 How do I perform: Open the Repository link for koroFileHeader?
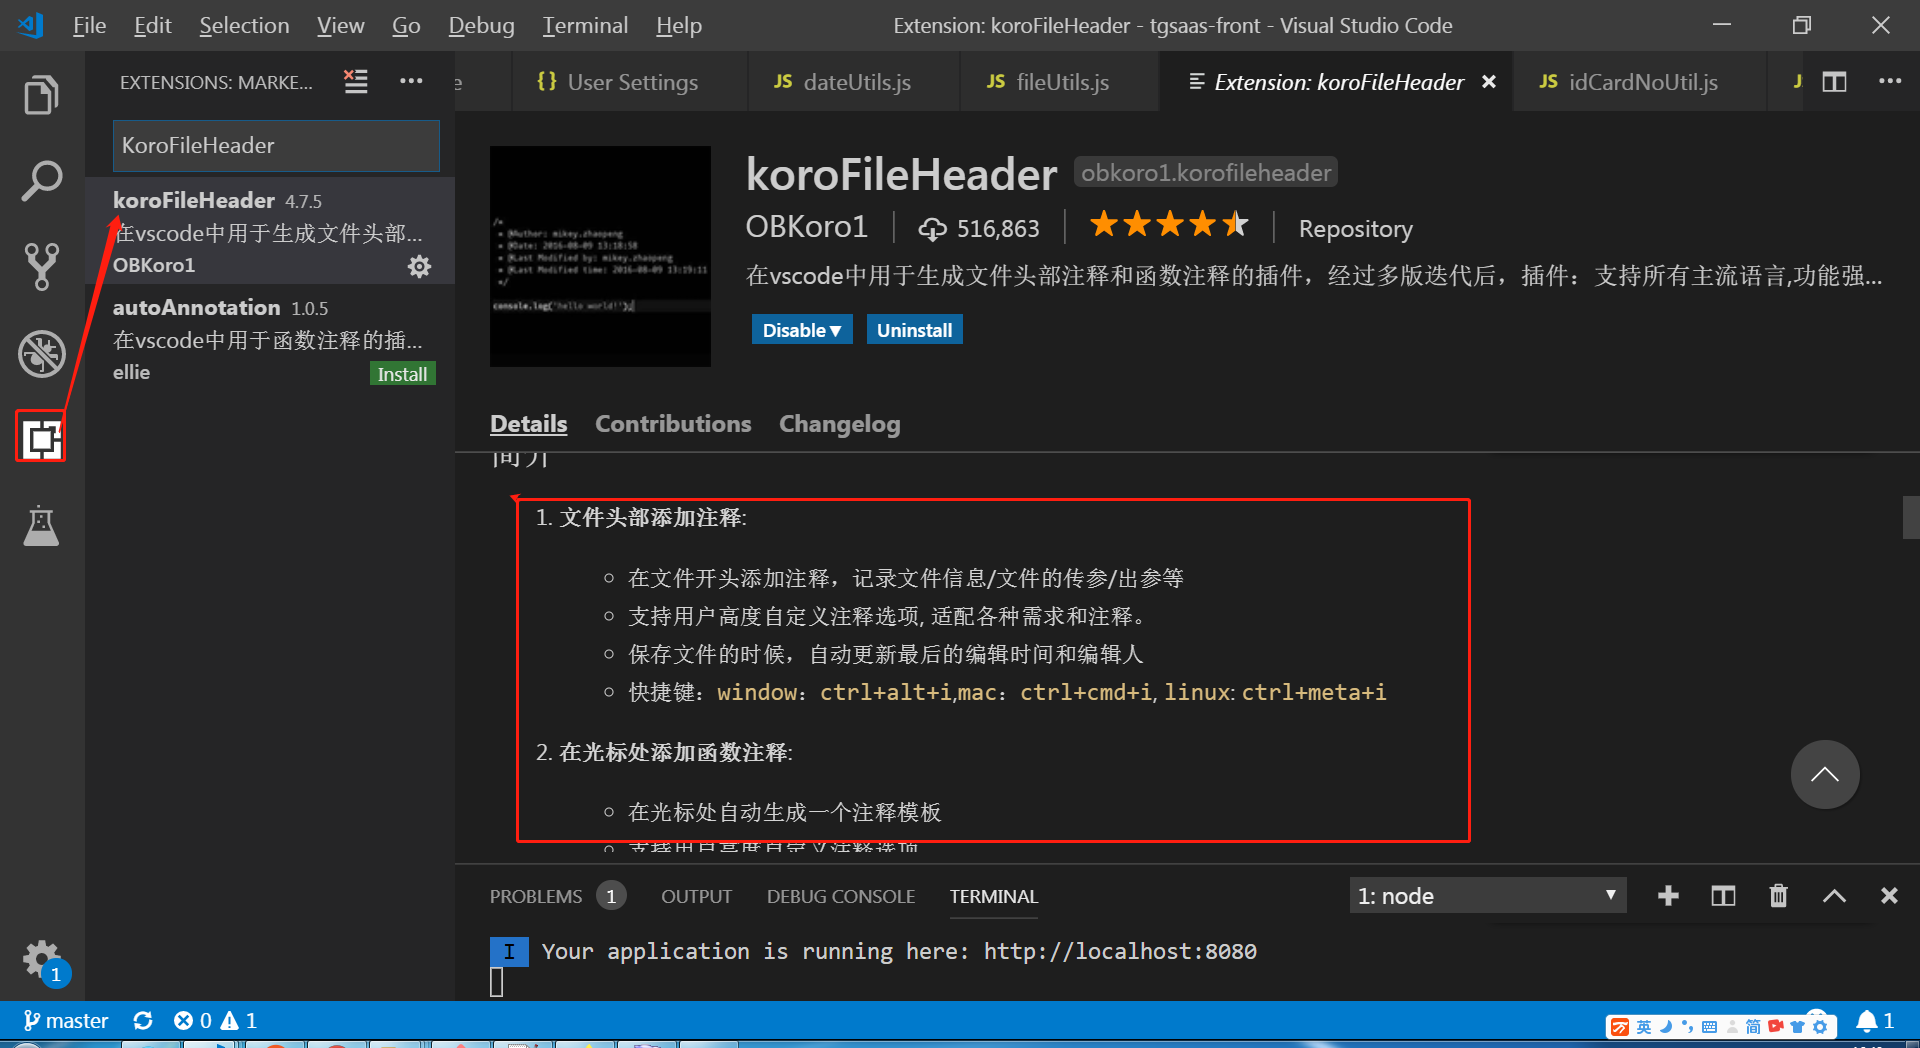[x=1355, y=228]
